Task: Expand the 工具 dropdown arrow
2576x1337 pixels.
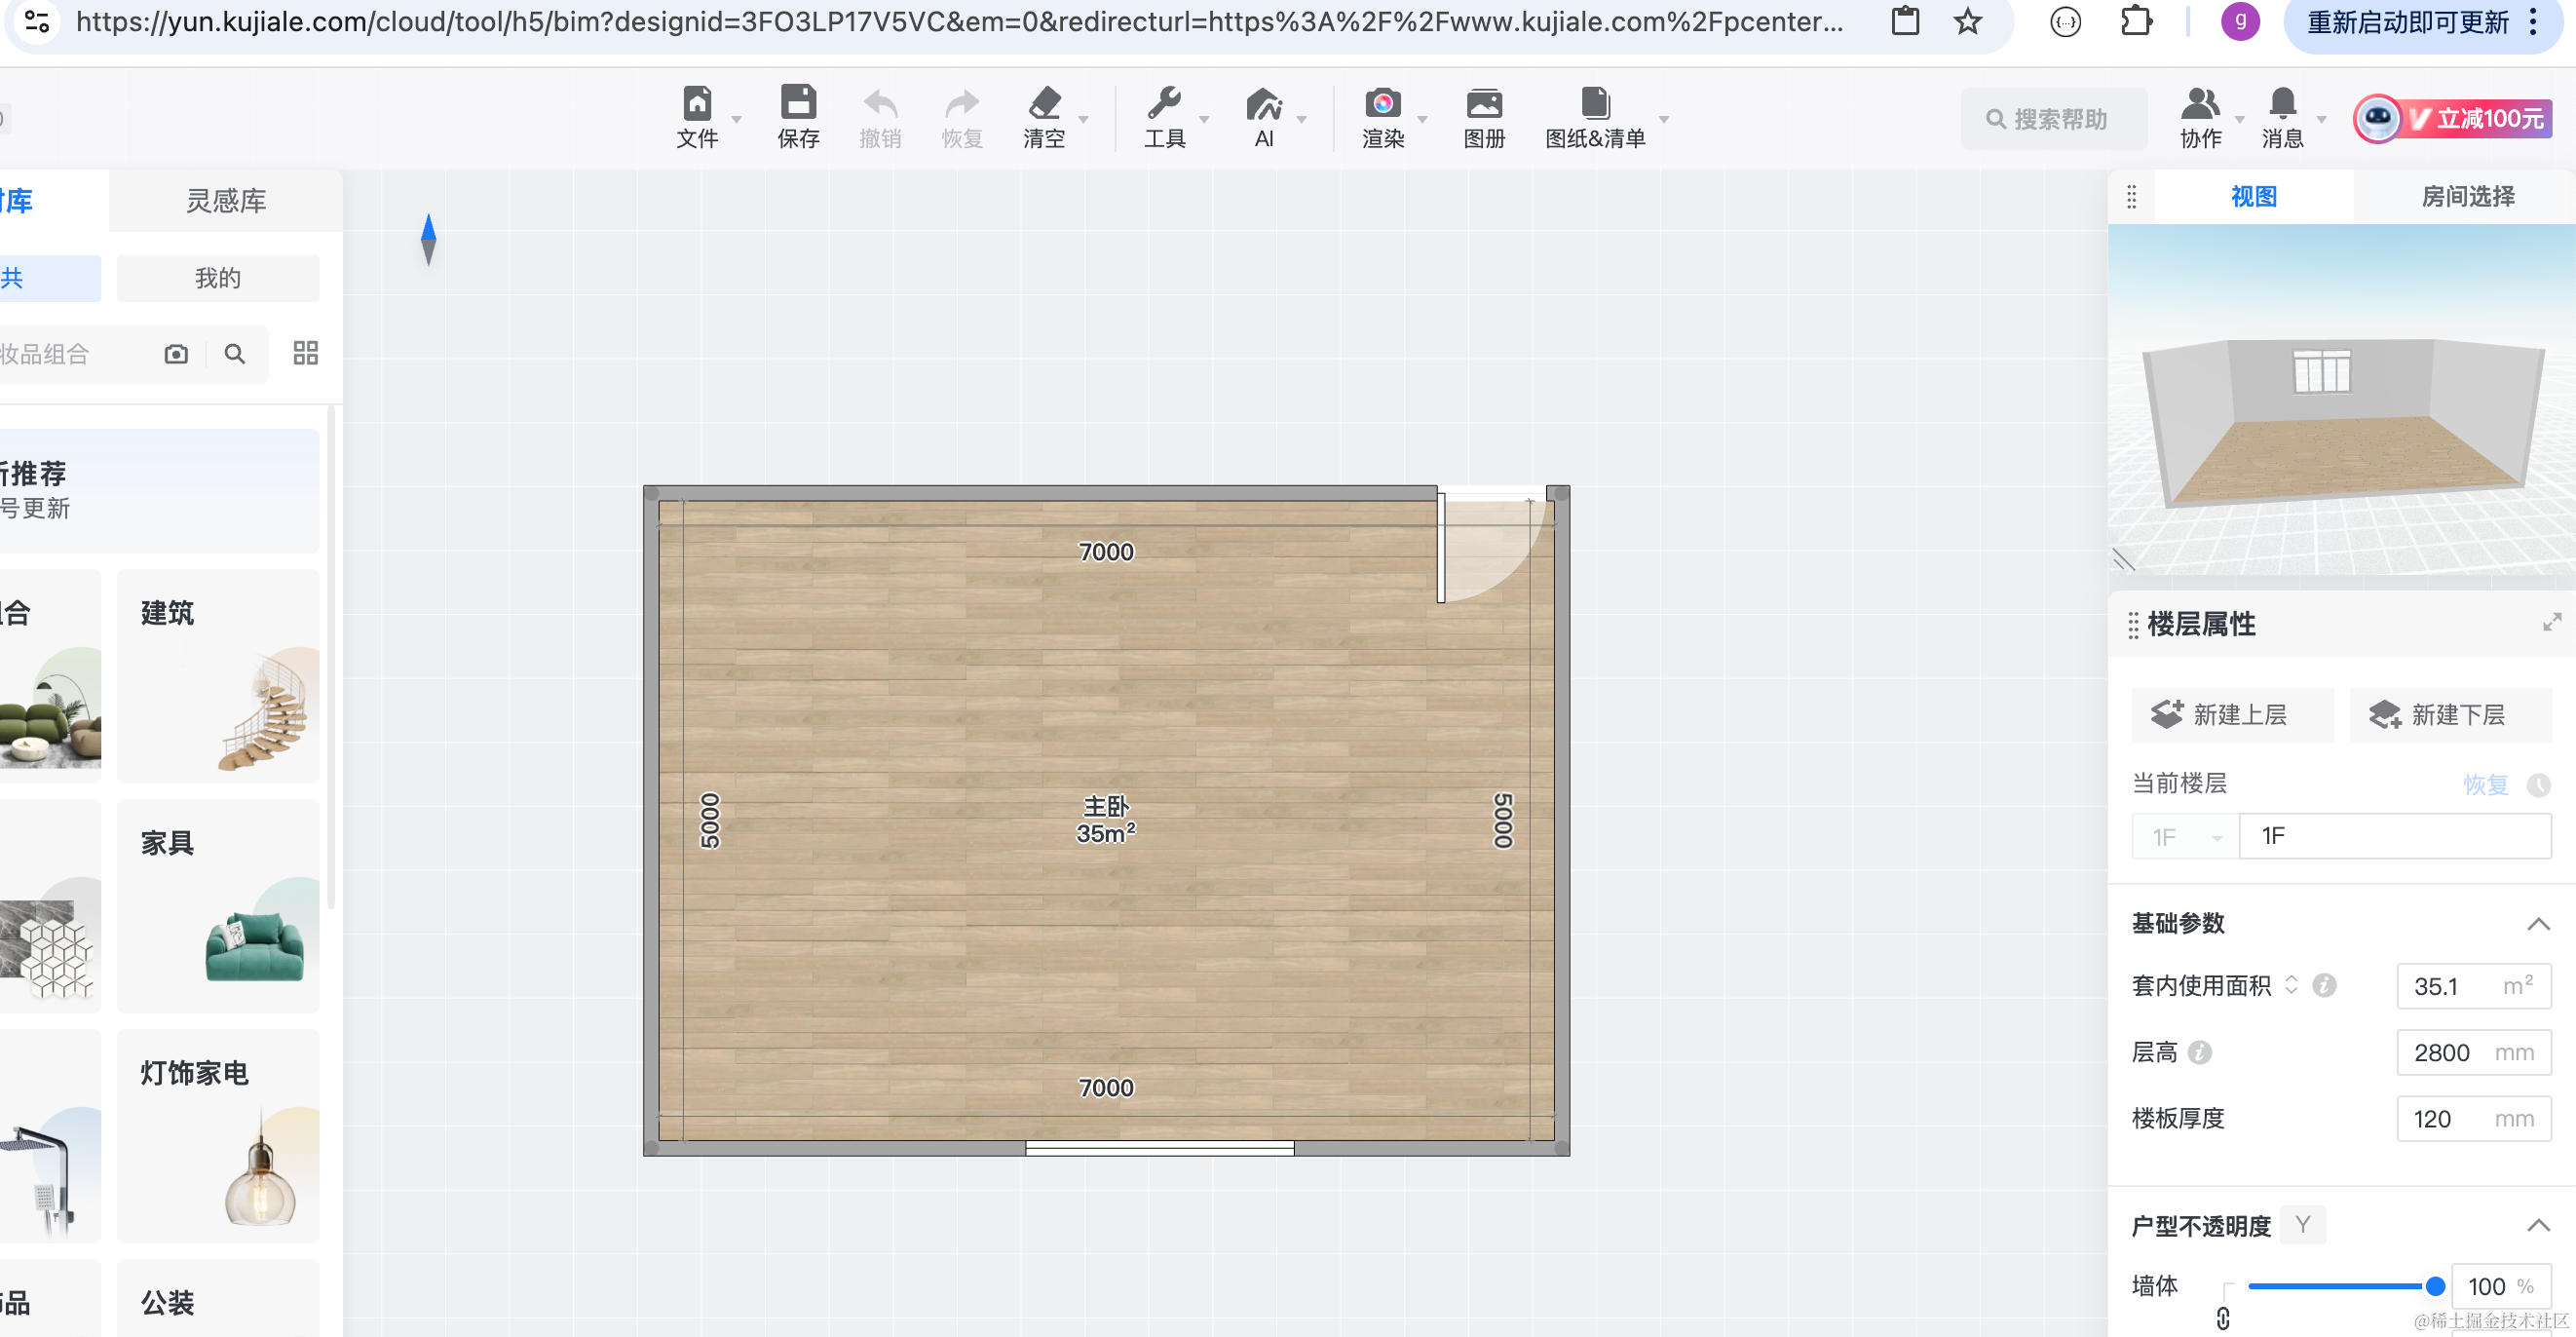Action: pos(1204,119)
